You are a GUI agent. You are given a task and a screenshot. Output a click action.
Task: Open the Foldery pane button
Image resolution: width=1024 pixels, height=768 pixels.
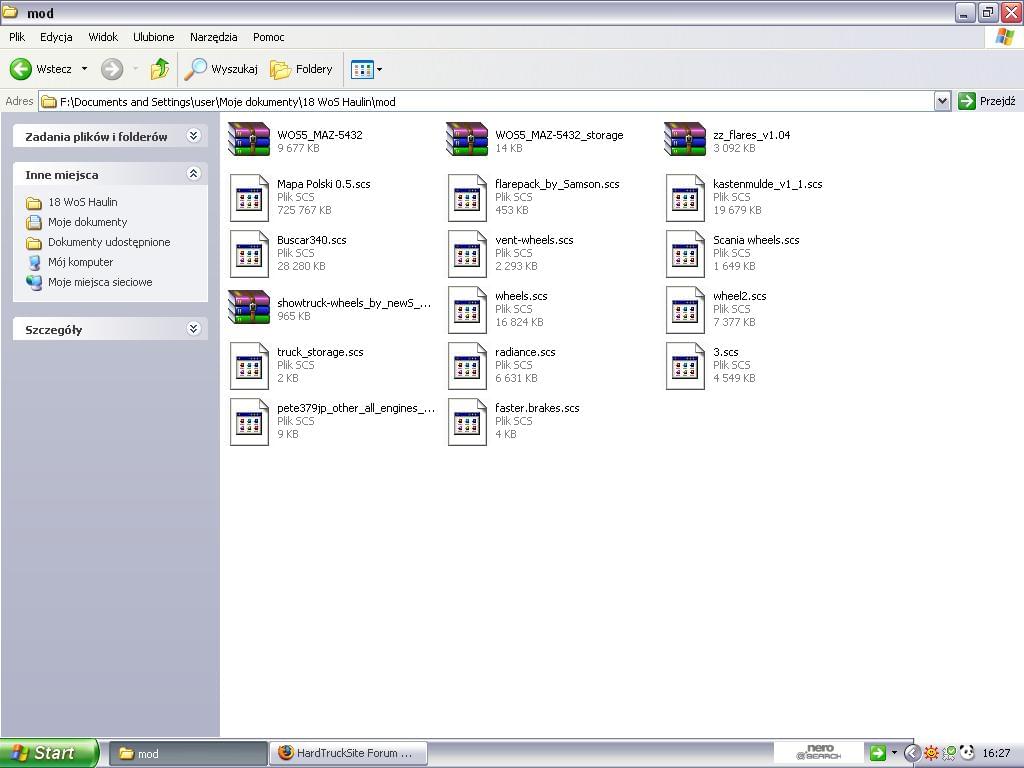[x=301, y=69]
